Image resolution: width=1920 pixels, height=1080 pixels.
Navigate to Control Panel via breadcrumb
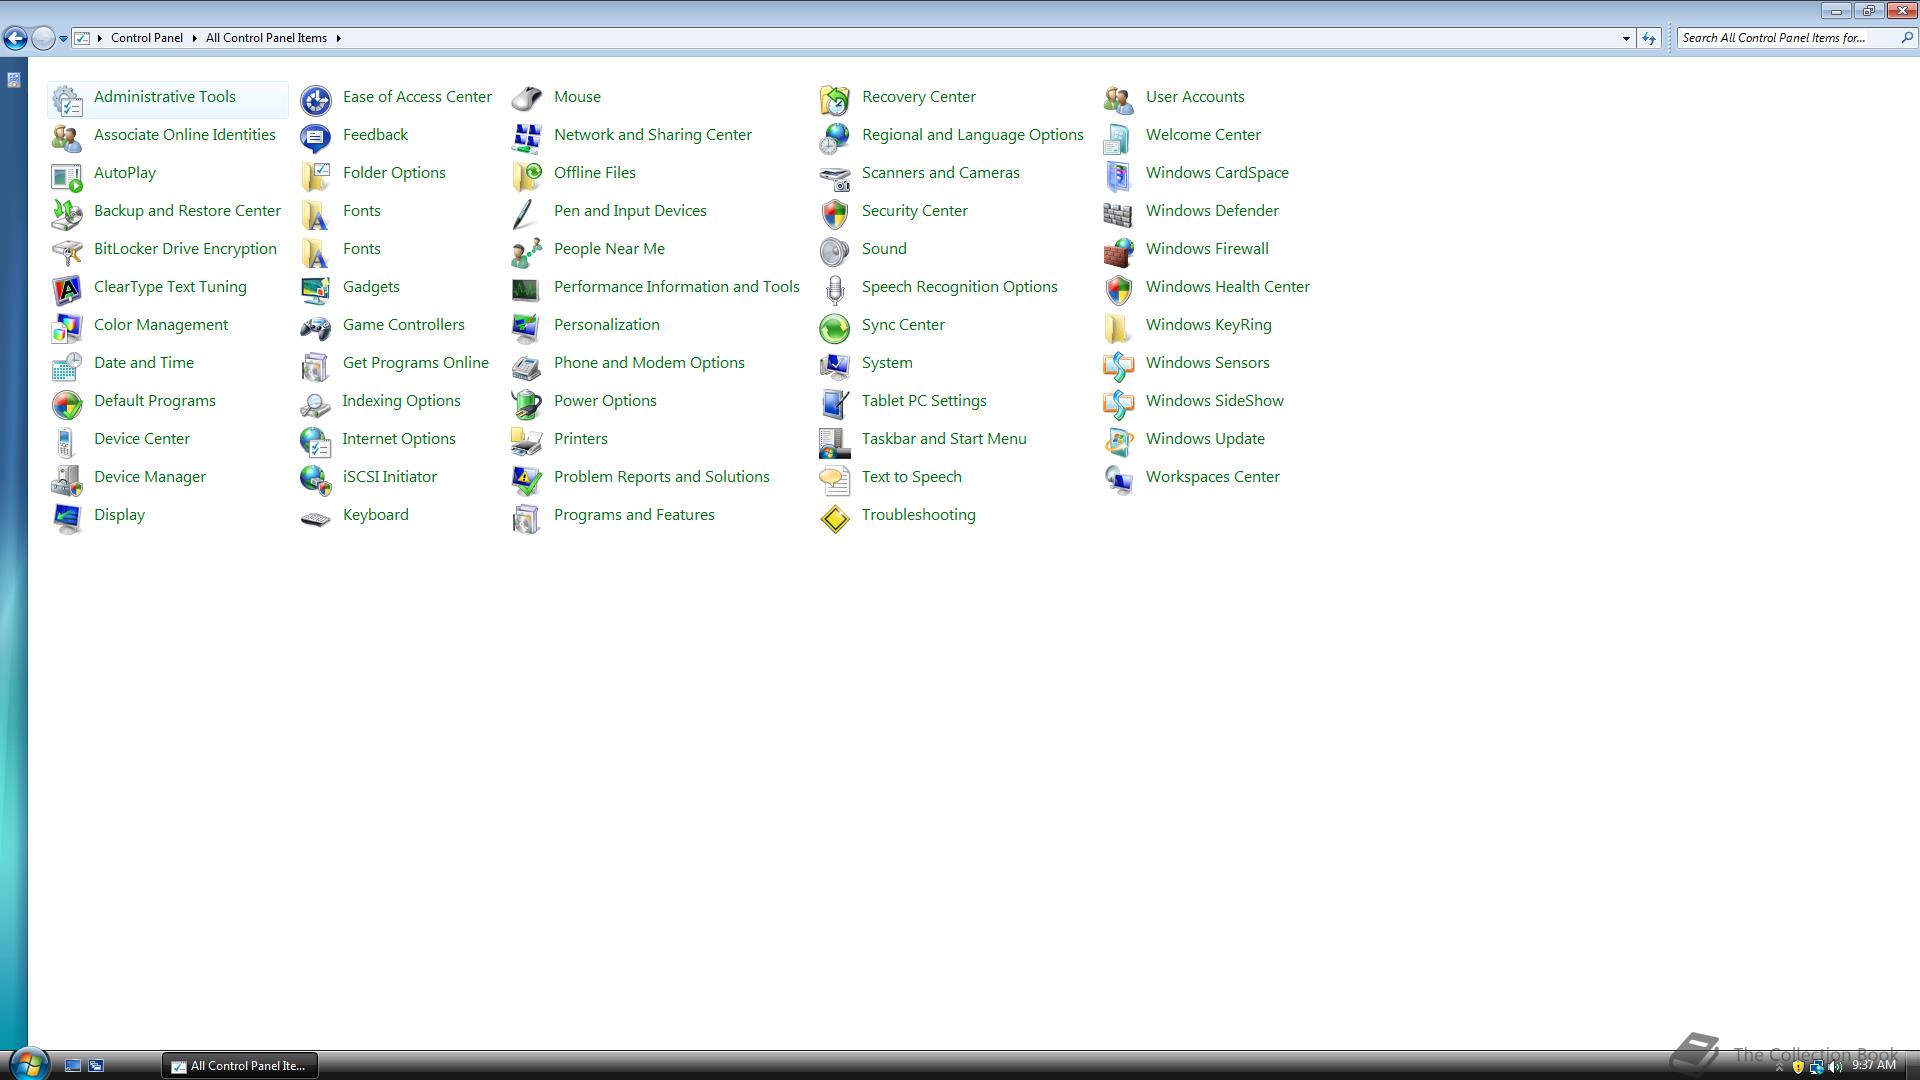coord(146,38)
